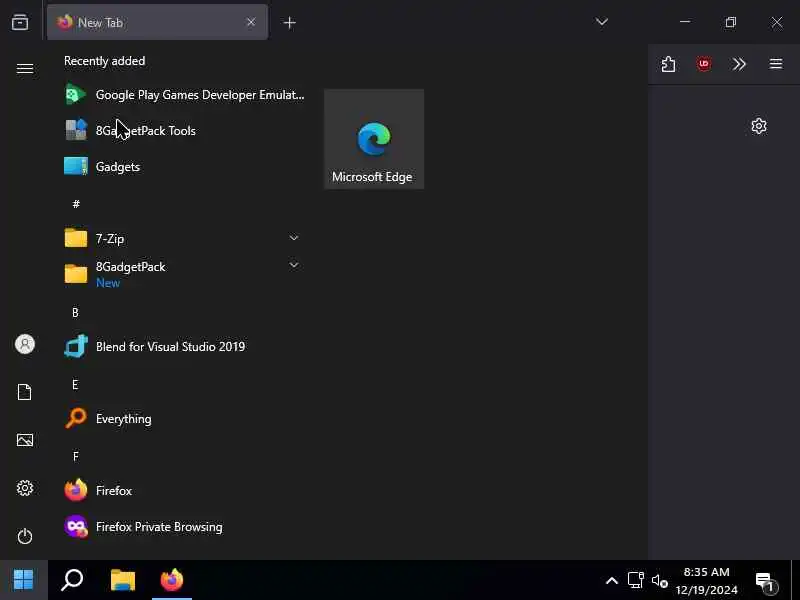The width and height of the screenshot is (800, 600).
Task: Open the uBlock Origin toolbar icon
Action: pyautogui.click(x=704, y=64)
